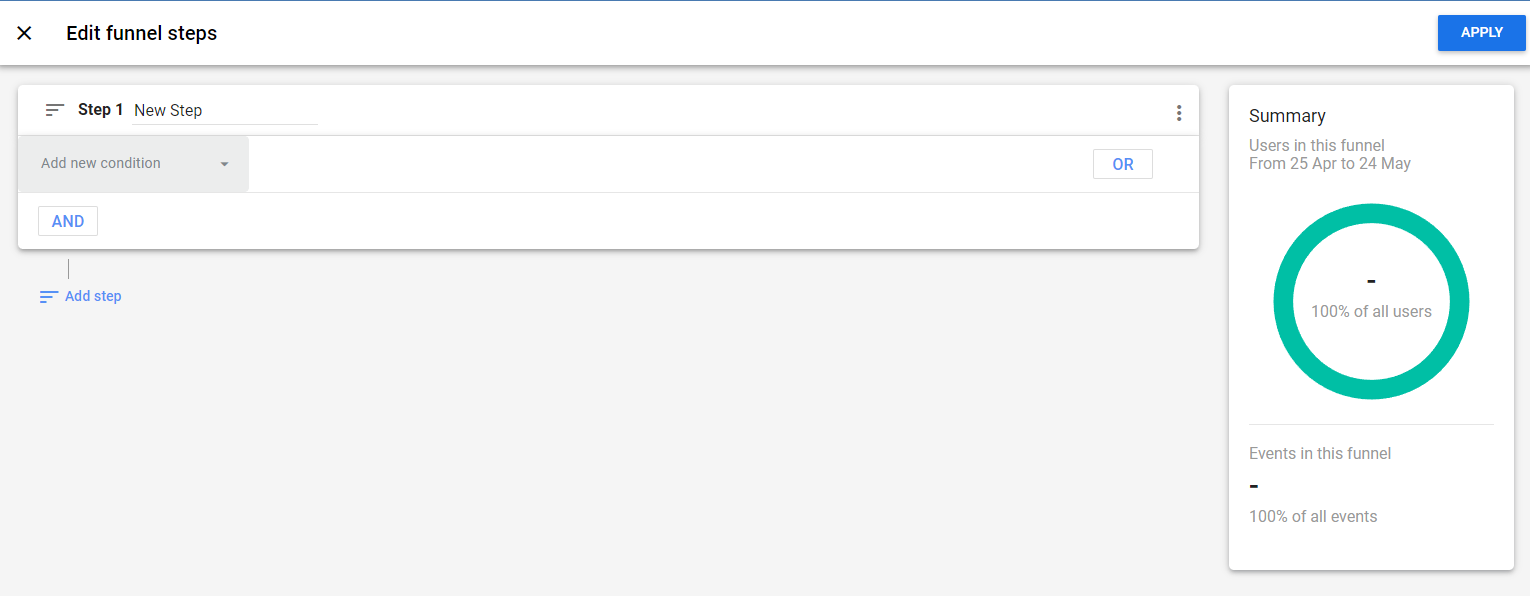Open the Add new condition dropdown
The height and width of the screenshot is (596, 1530).
tap(120, 164)
